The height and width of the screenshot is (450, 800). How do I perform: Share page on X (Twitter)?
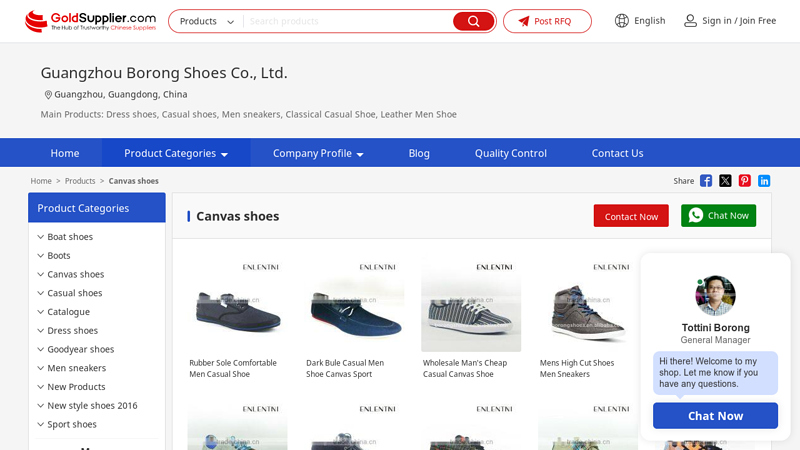tap(725, 181)
